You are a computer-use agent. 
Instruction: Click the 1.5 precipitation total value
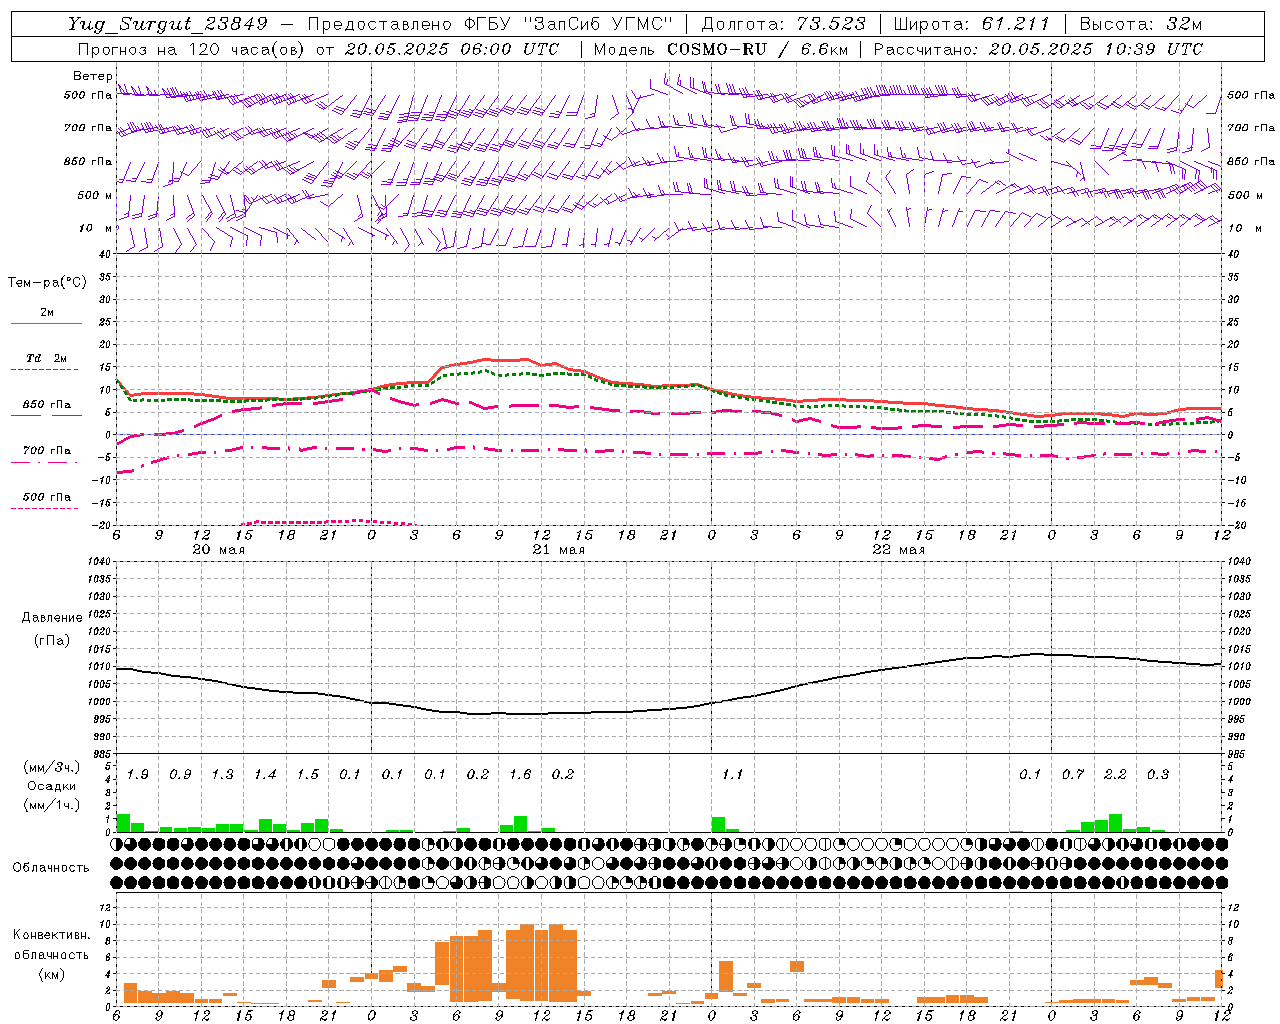point(307,775)
